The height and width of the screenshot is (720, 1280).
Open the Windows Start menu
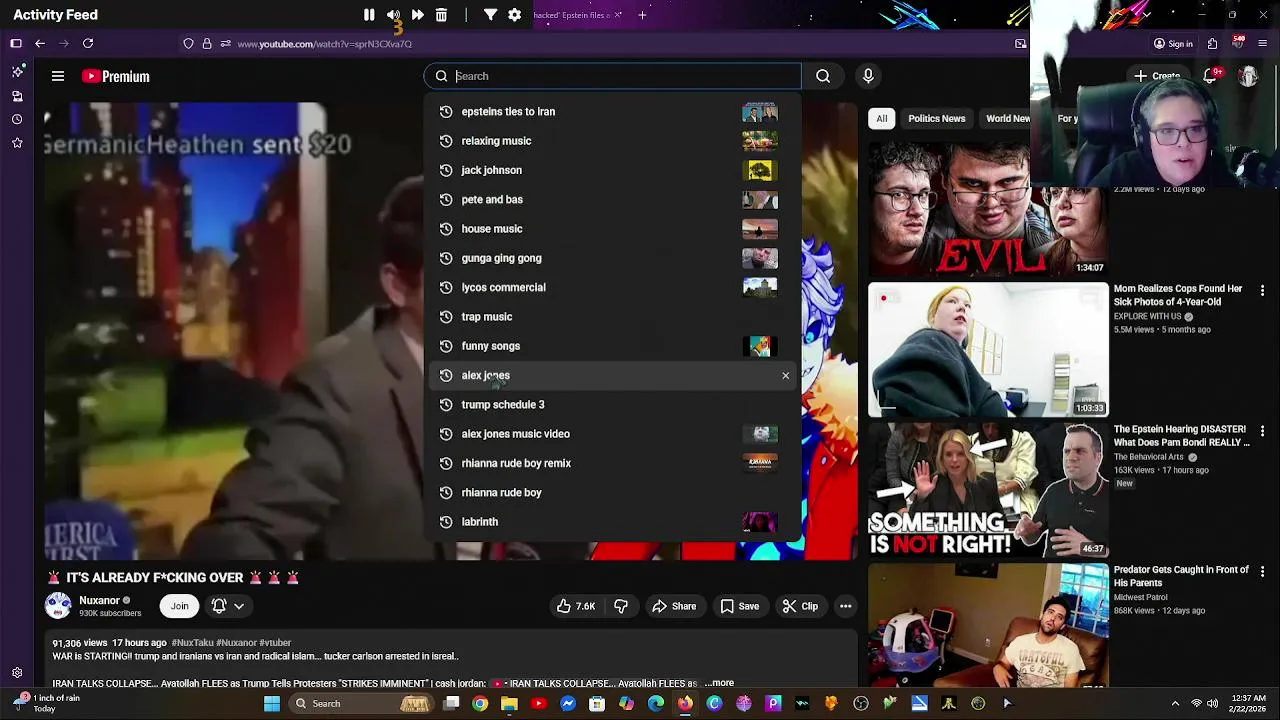(271, 703)
